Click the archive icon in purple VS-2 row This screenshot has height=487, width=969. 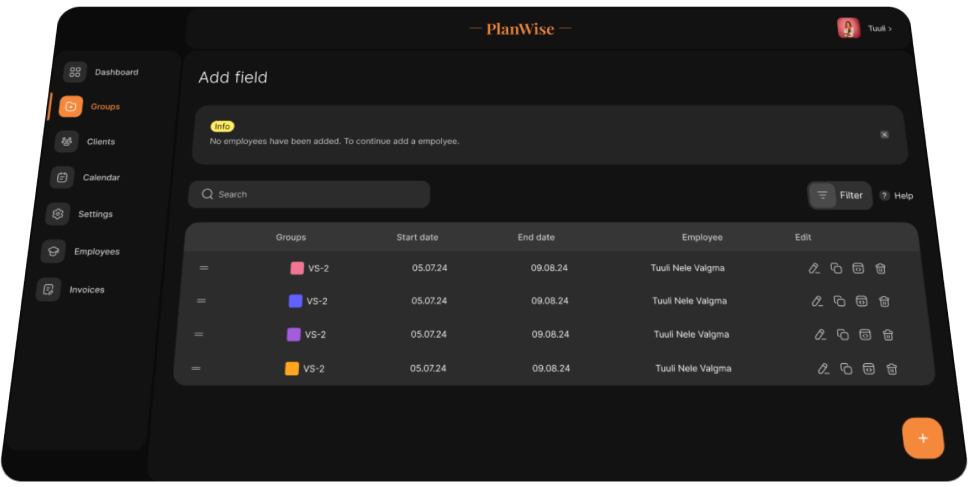[865, 335]
